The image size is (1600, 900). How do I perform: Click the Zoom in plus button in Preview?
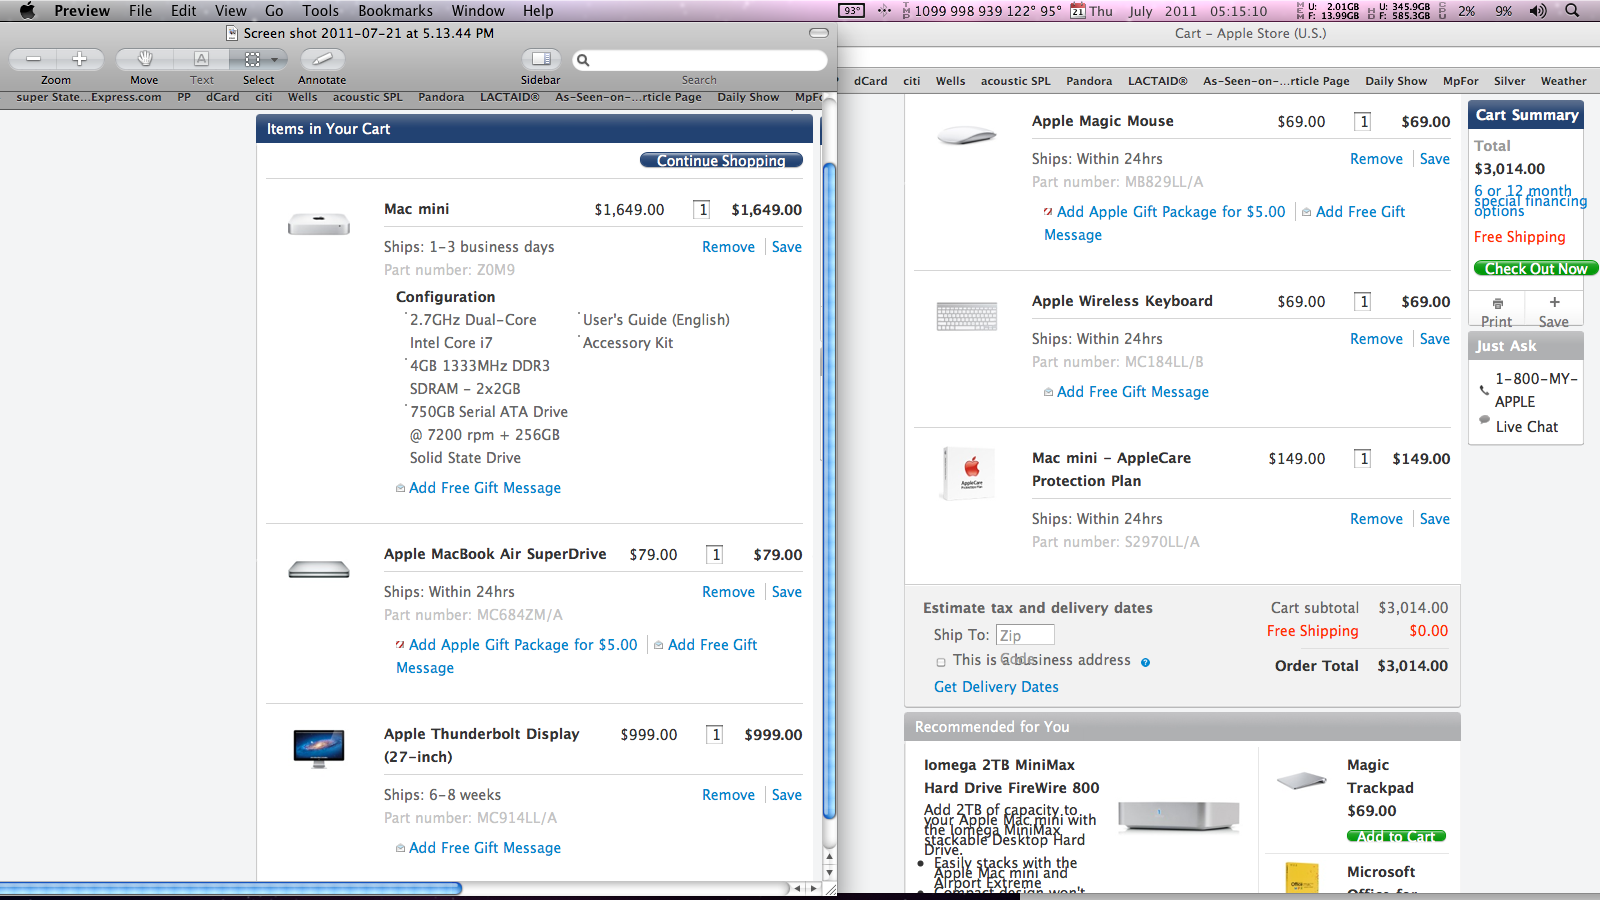[x=80, y=59]
